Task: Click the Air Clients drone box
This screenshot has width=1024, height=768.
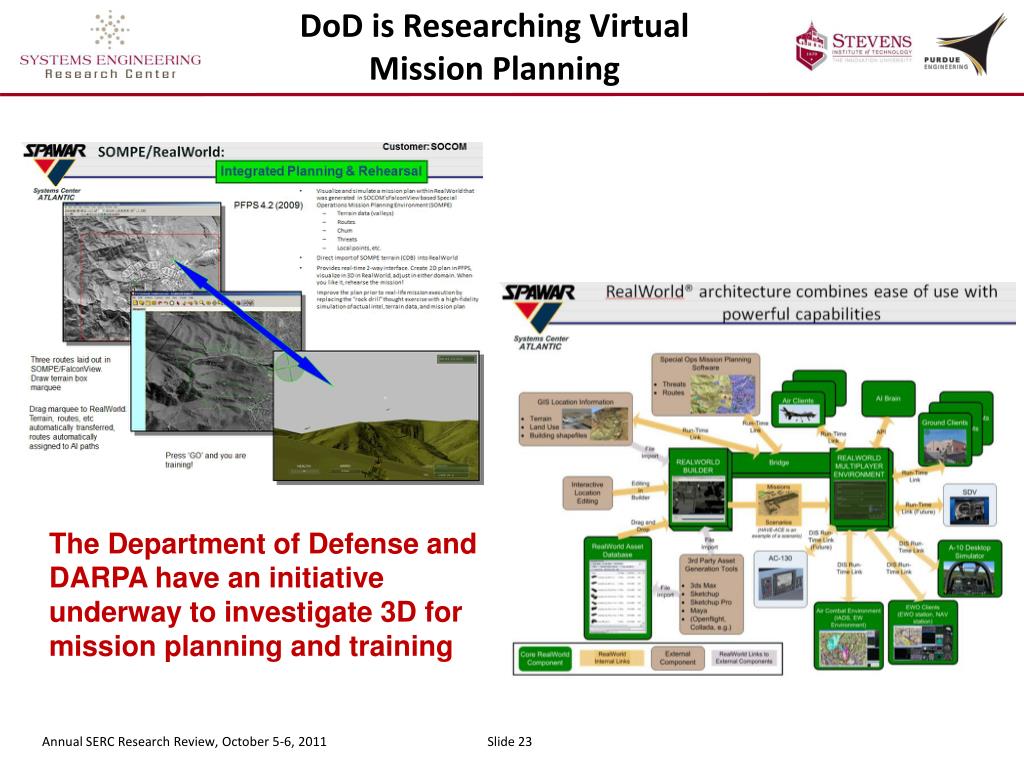Action: click(798, 409)
